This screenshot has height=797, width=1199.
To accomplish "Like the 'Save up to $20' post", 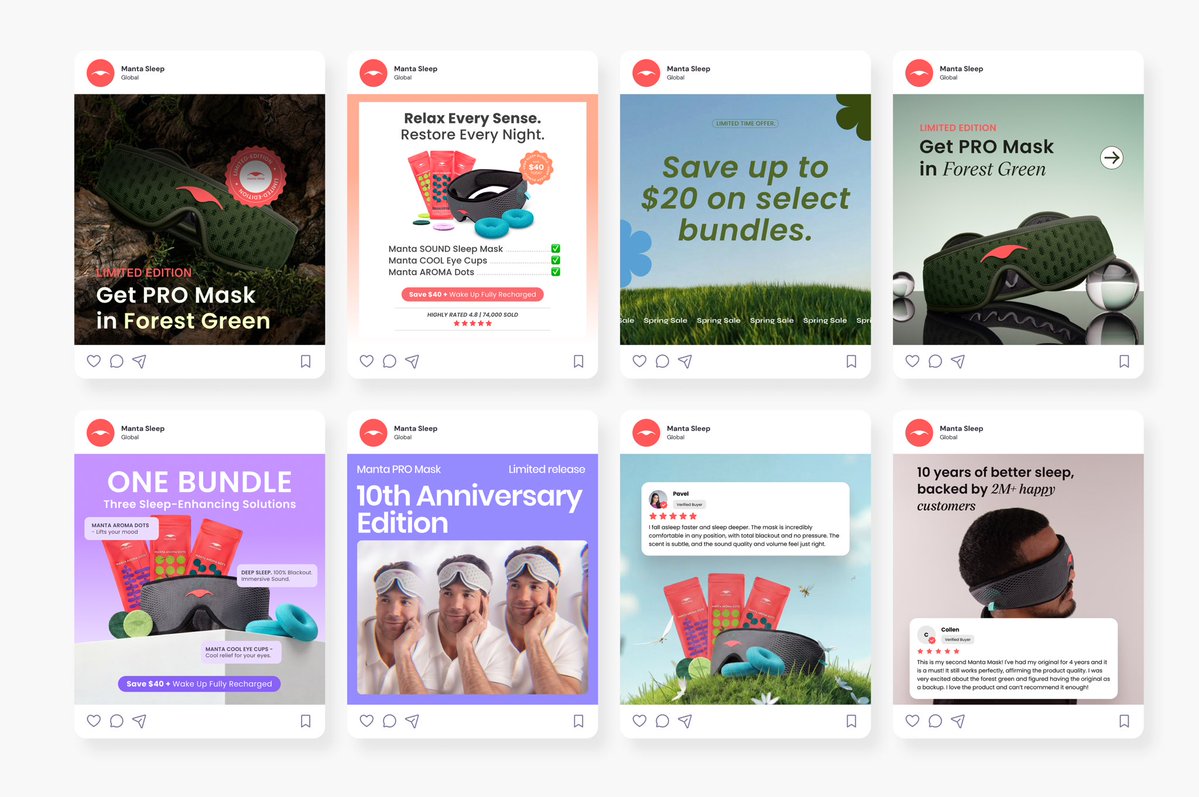I will pyautogui.click(x=639, y=361).
